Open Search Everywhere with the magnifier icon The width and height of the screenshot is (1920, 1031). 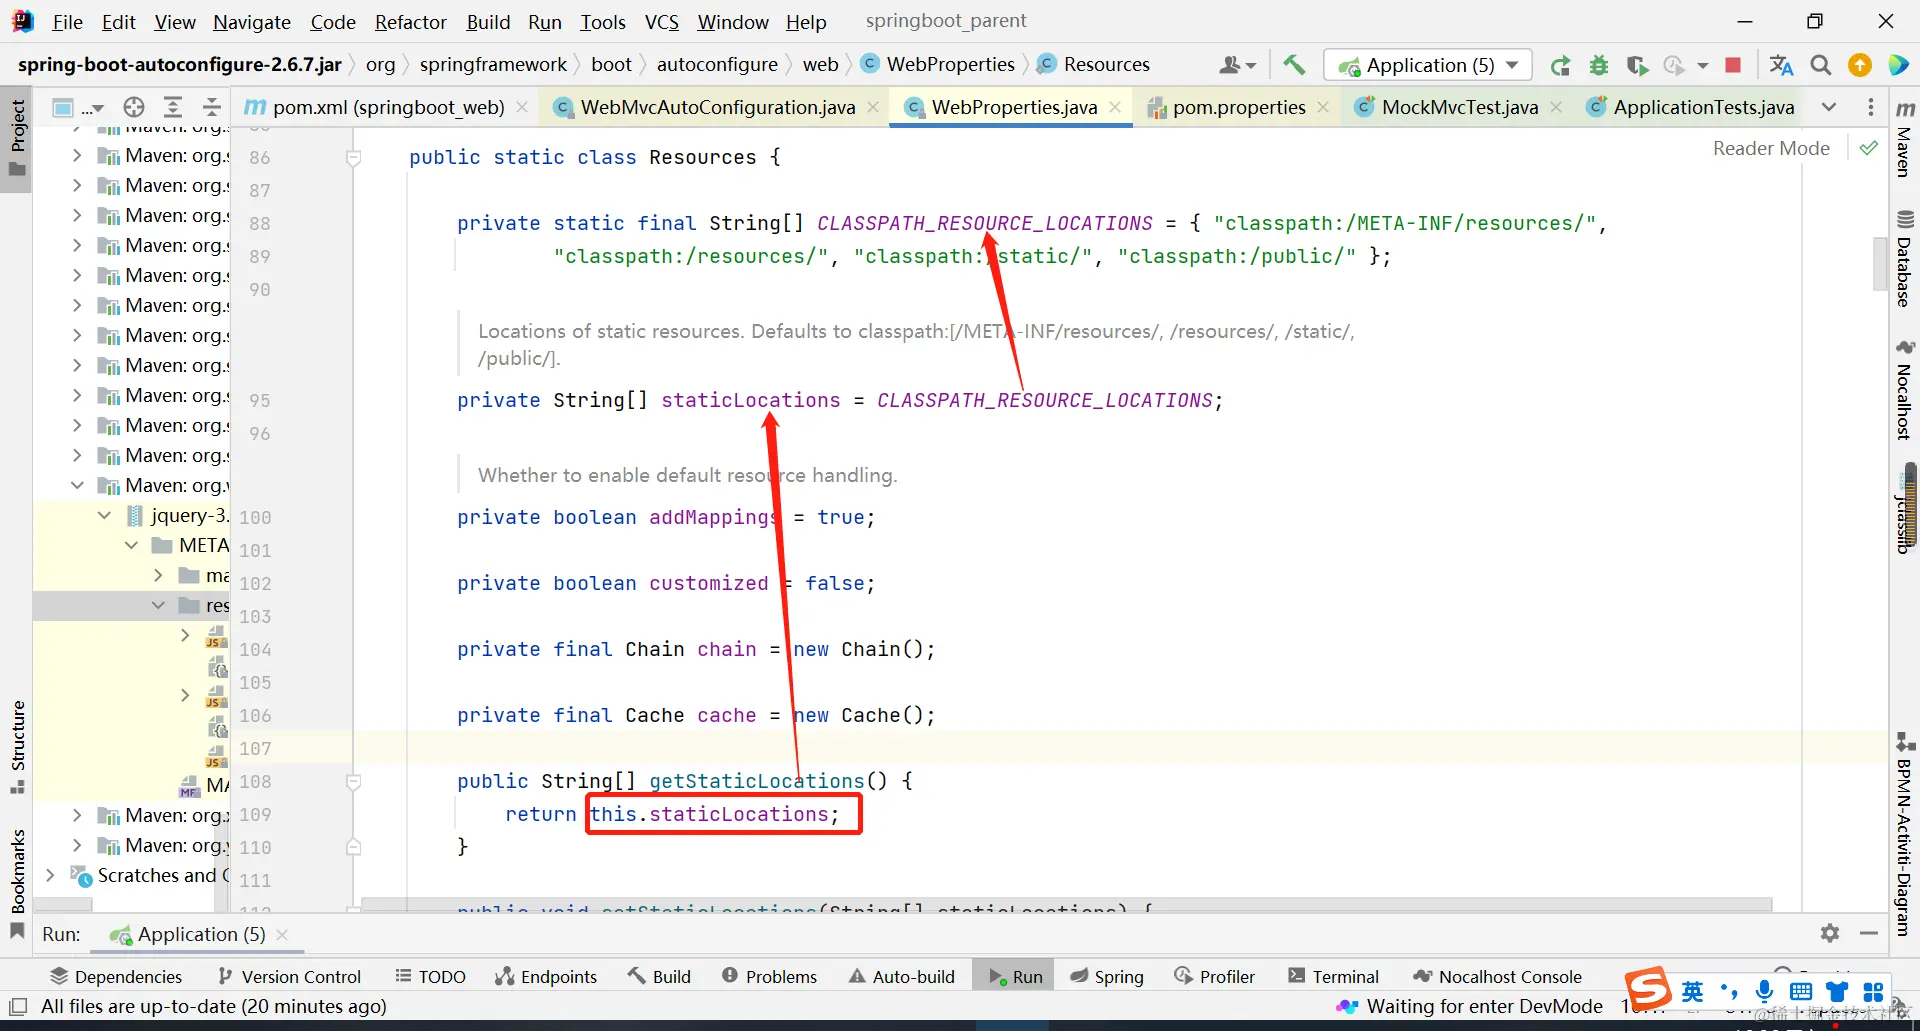[1821, 66]
